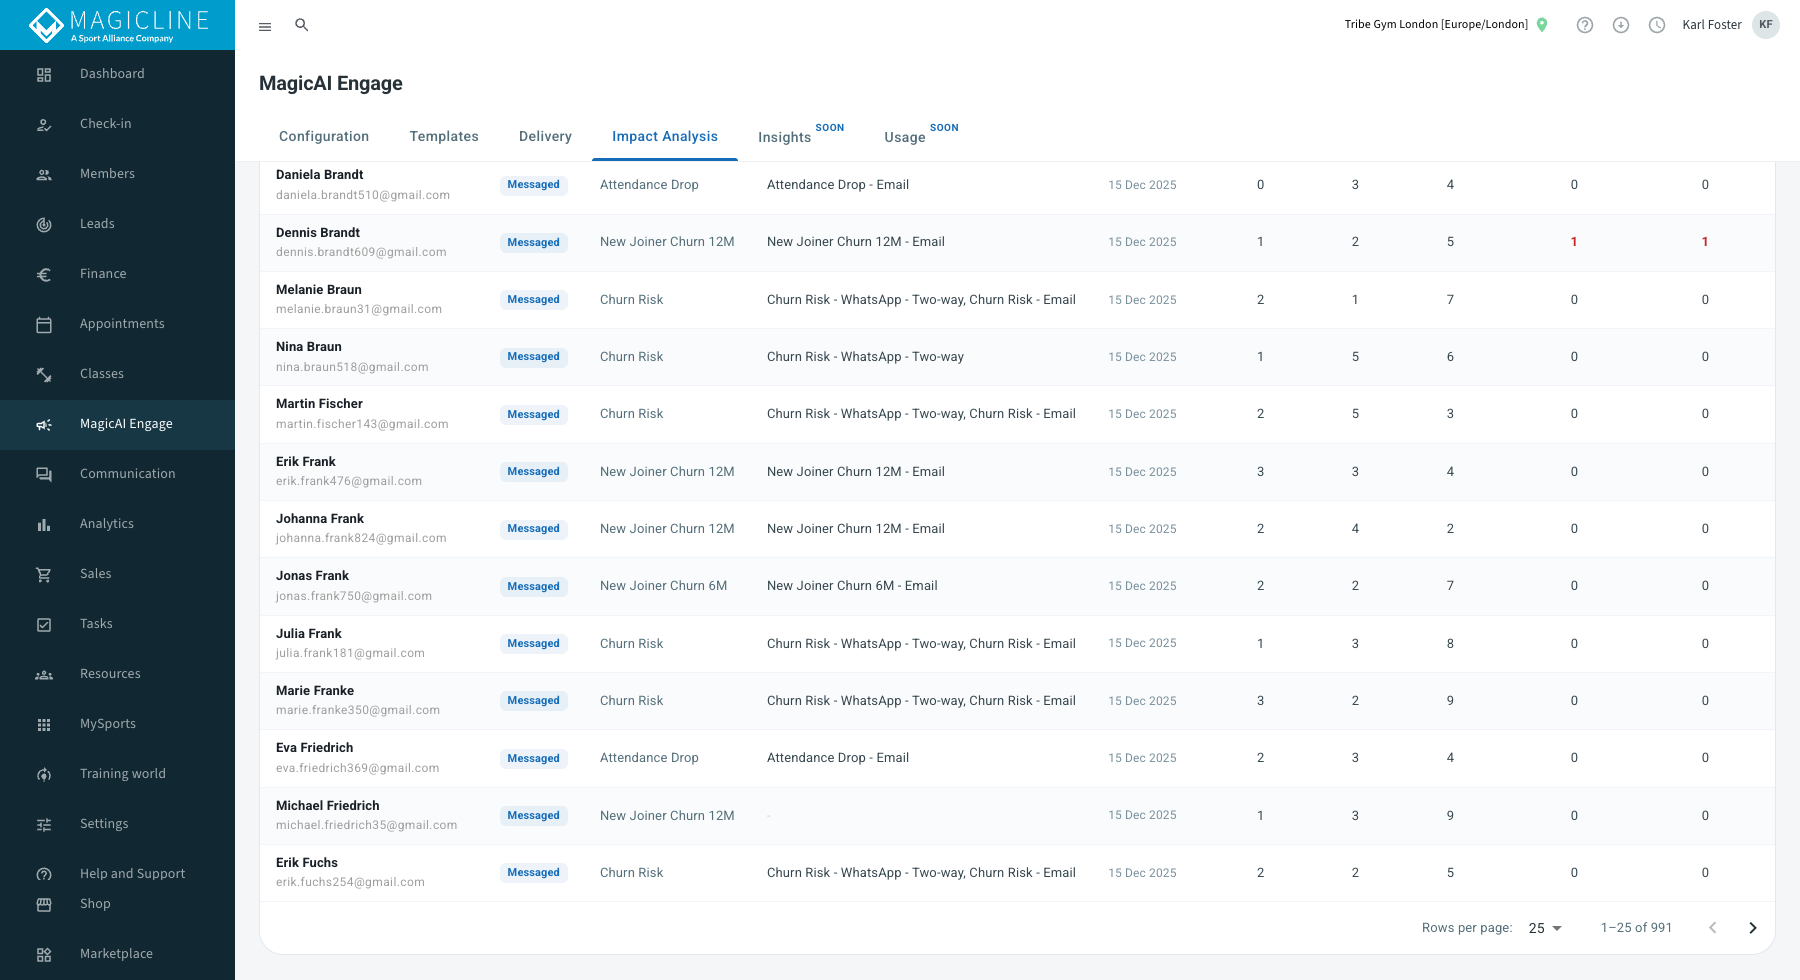Click Daniela Brandt's 15 Dec 2025 date
The width and height of the screenshot is (1800, 980).
1142,185
